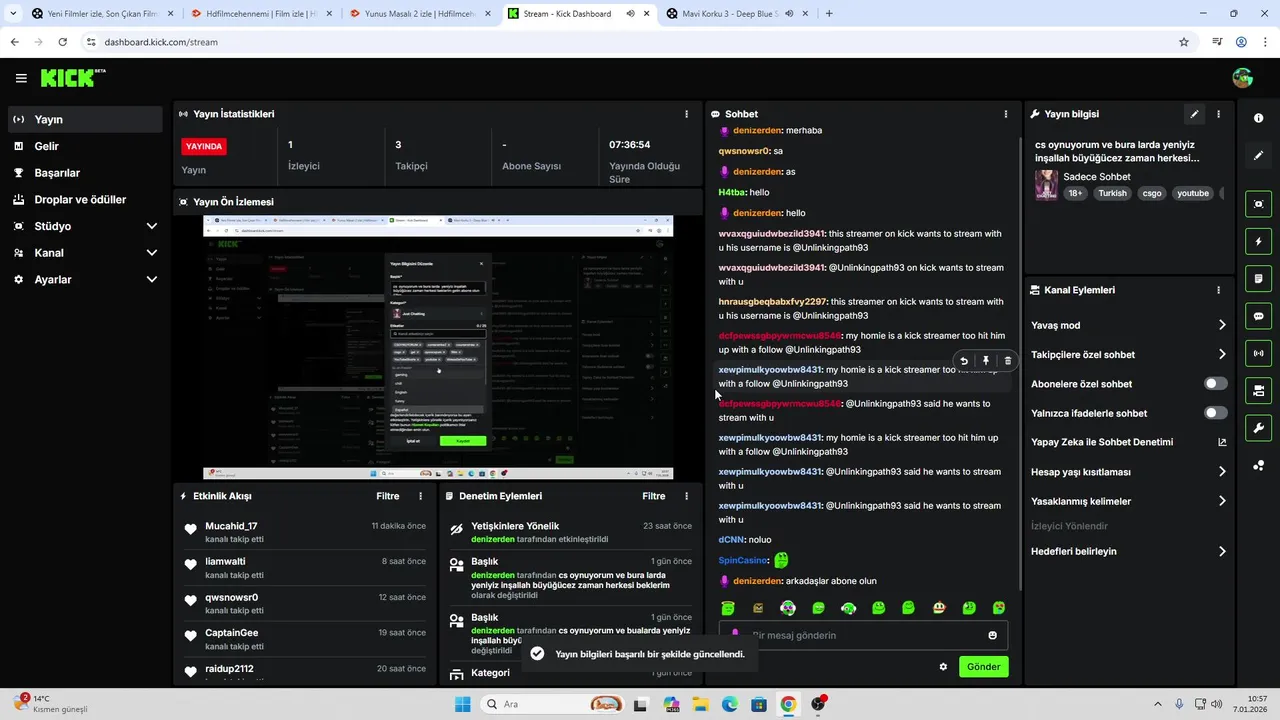The height and width of the screenshot is (720, 1280).
Task: Toggle the wrench icon in right sidebar
Action: click(x=1258, y=428)
